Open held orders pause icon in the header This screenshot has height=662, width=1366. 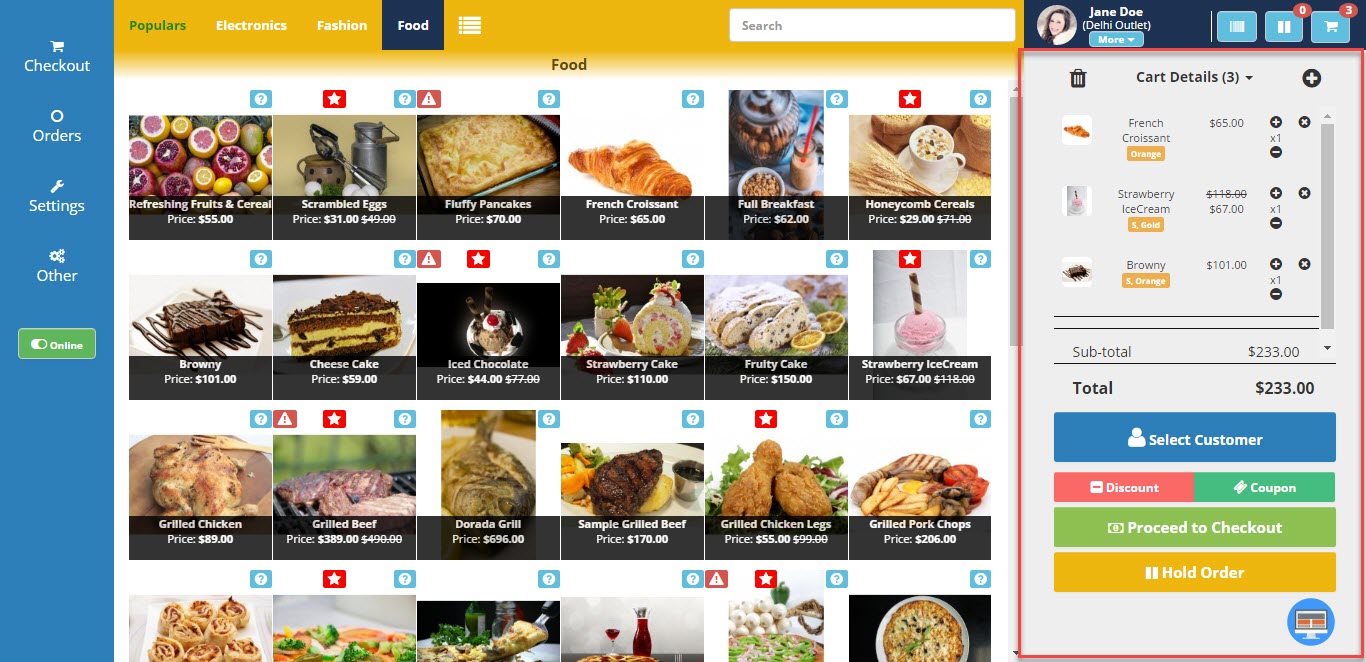(x=1284, y=26)
